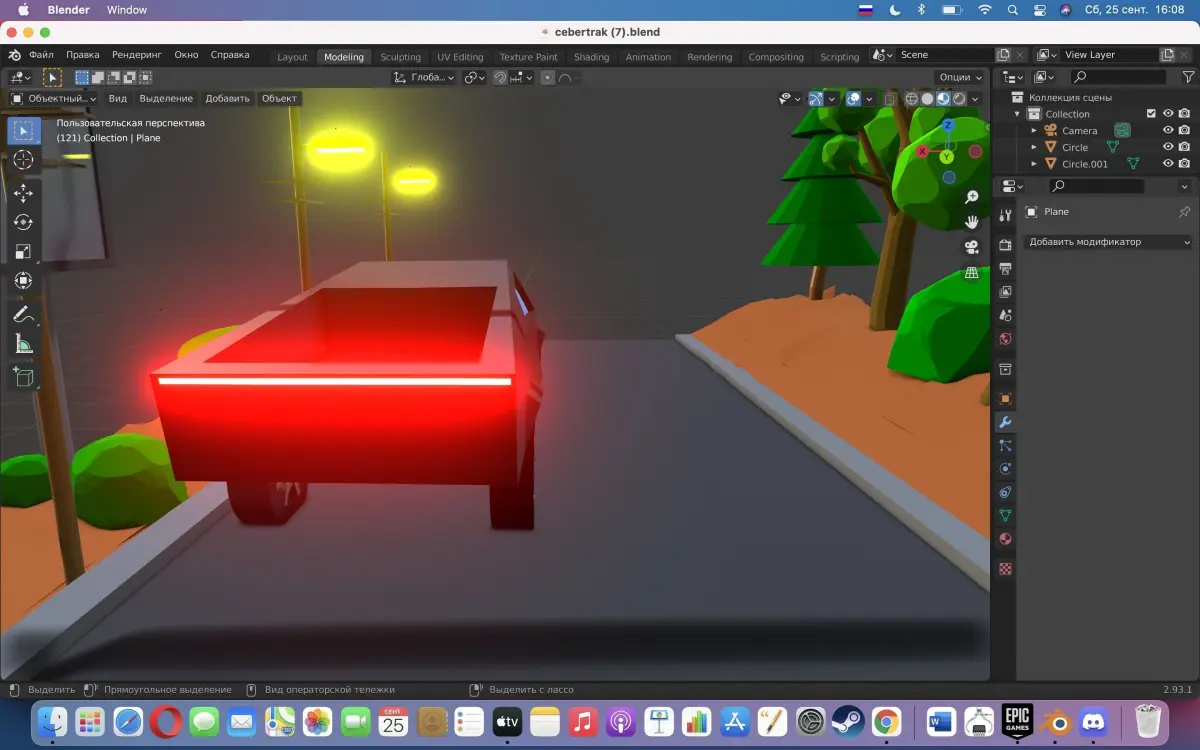Uncheck the Collection exclude checkbox
Screen dimensions: 1200x750
[x=1151, y=114]
